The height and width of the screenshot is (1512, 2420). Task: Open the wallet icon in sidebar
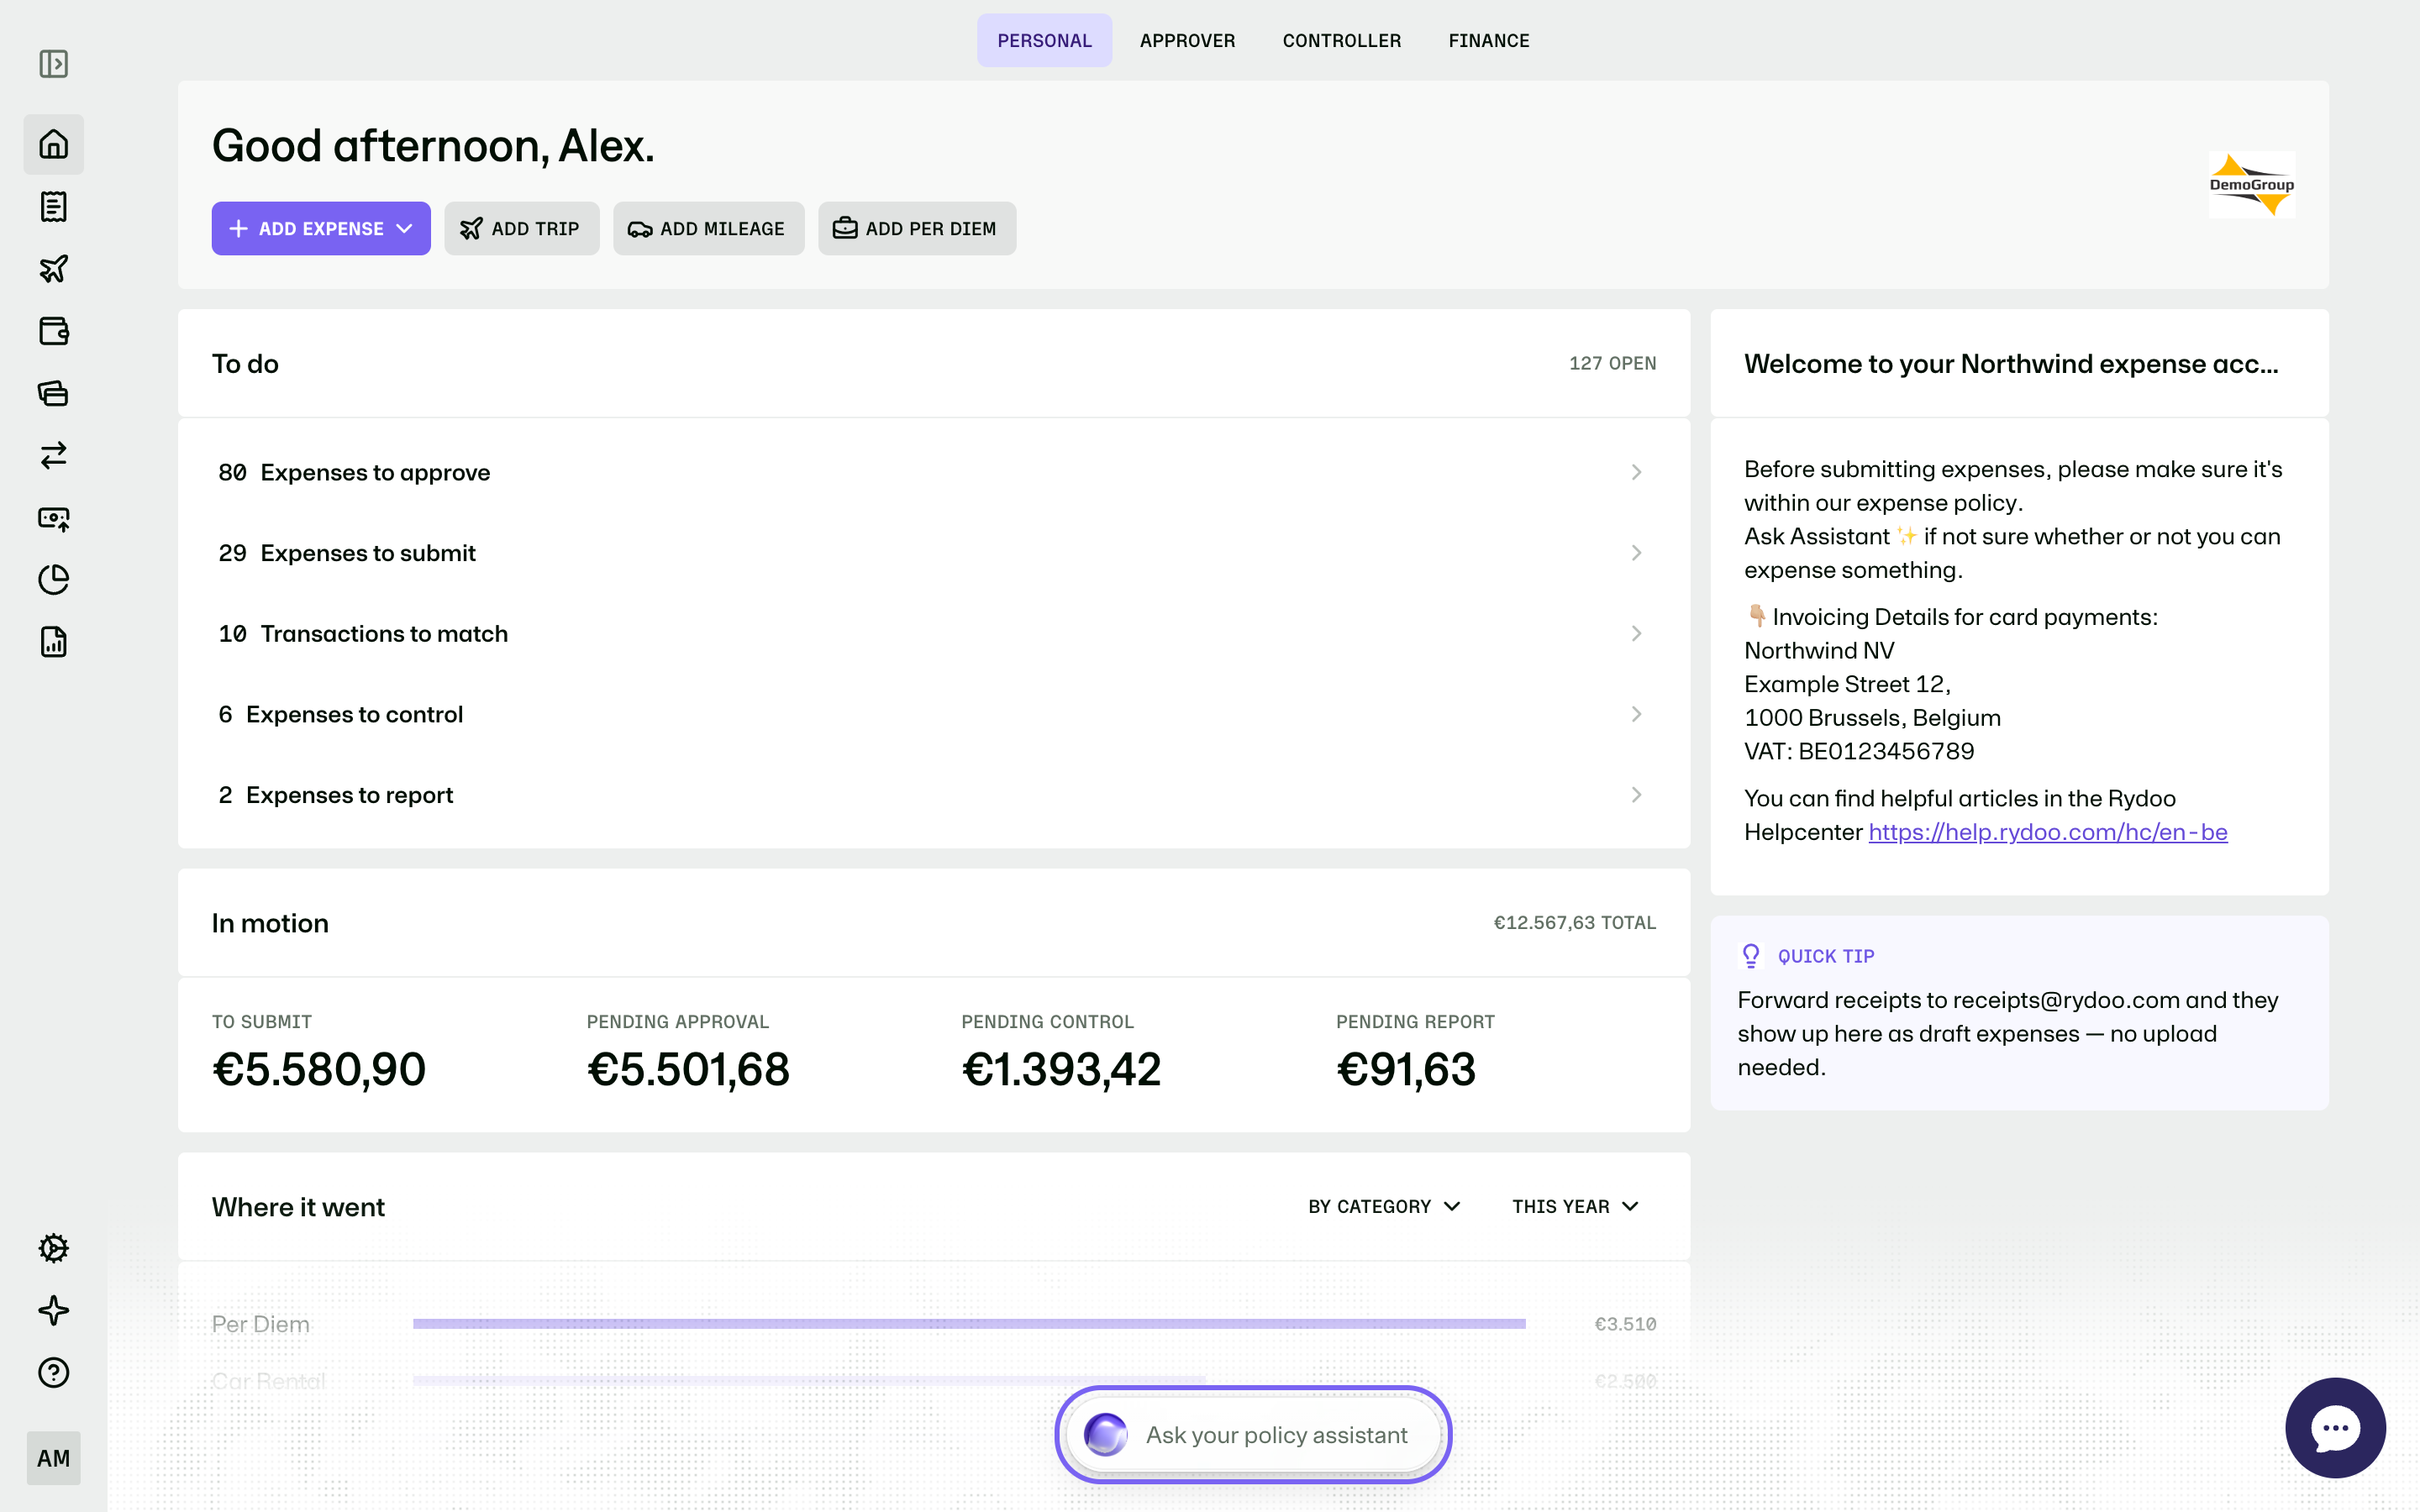(54, 331)
